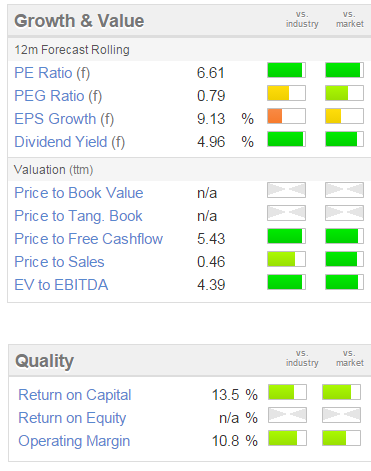Click the Return on Equity link
The height and width of the screenshot is (471, 371).
[x=72, y=418]
